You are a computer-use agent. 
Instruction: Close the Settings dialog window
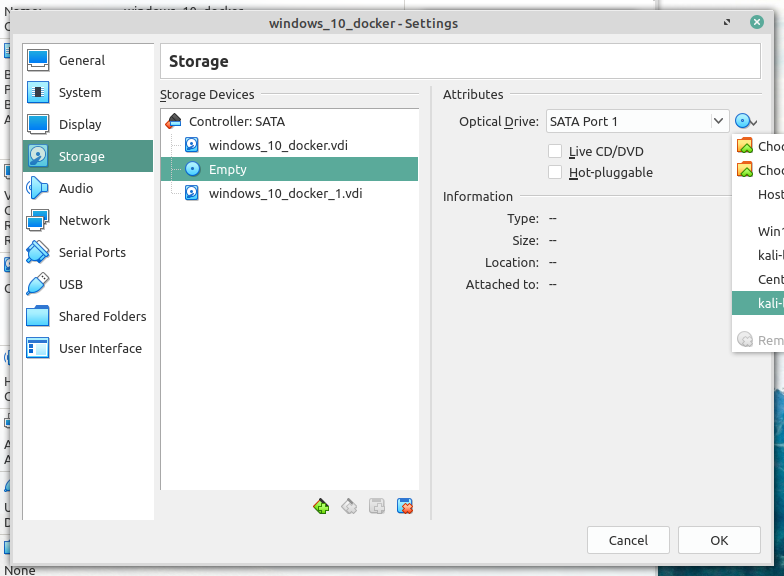tap(756, 22)
